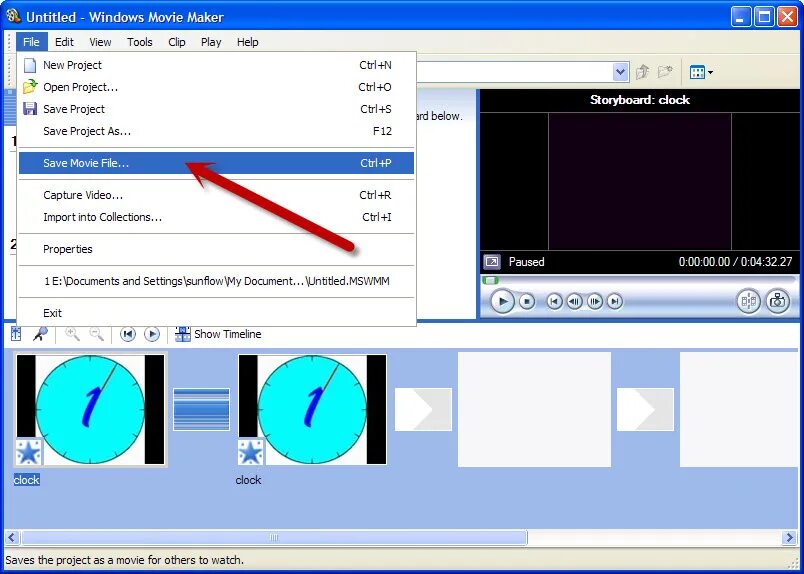Click the New Collection Folder icon
Viewport: 804px width, 574px height.
click(666, 72)
